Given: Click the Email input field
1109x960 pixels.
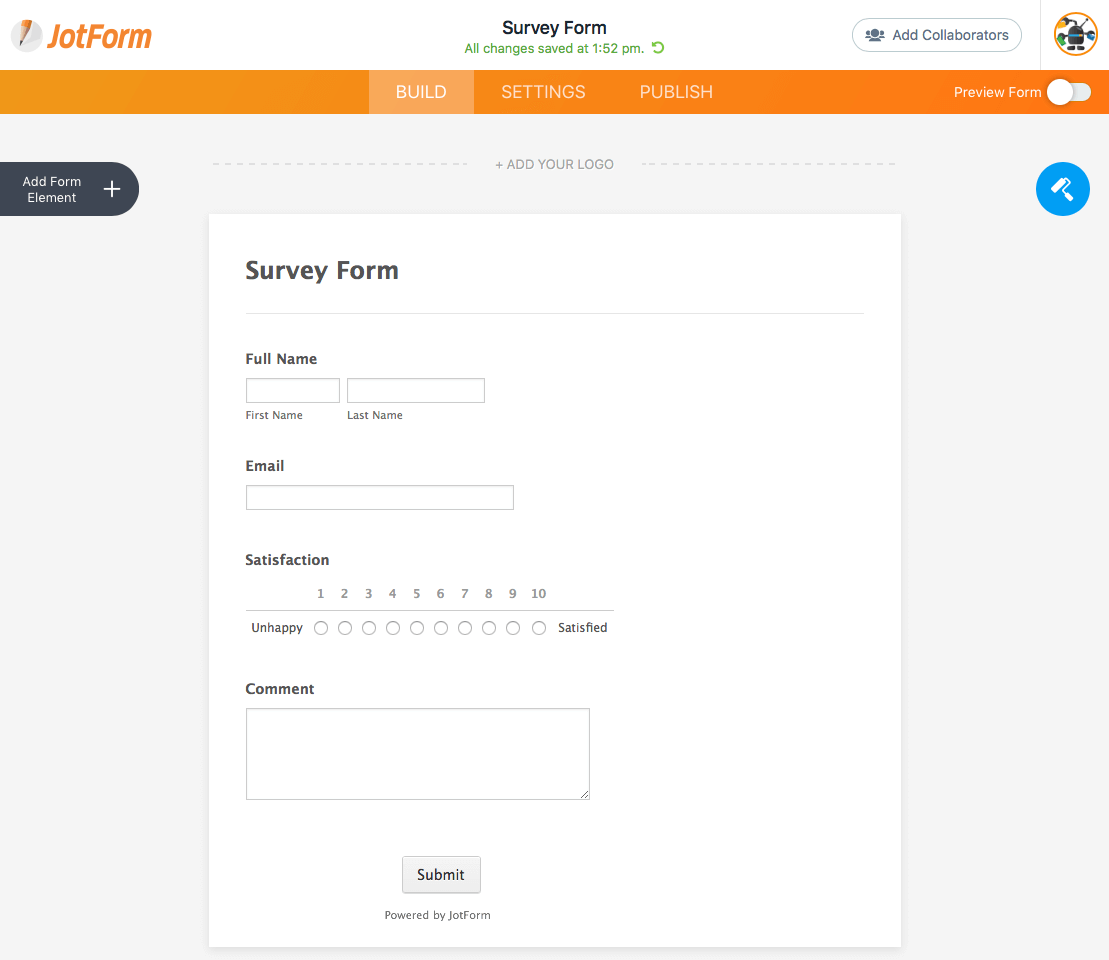Looking at the screenshot, I should (380, 497).
